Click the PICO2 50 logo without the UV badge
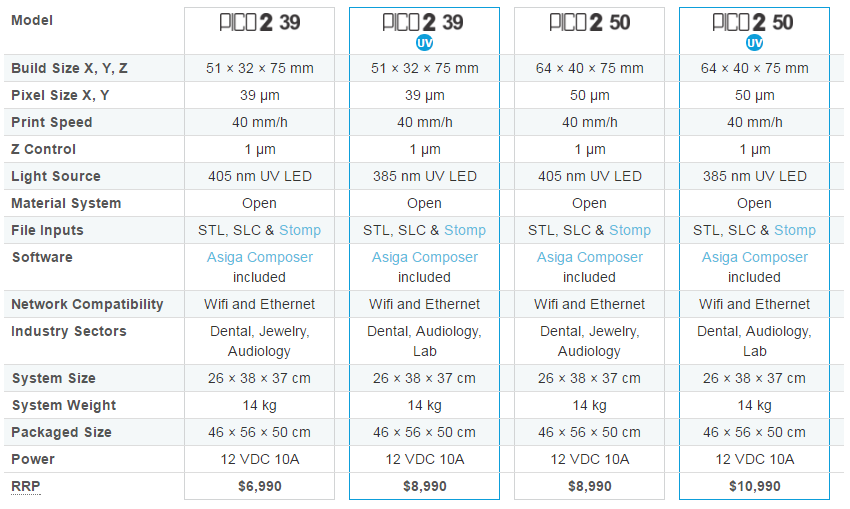850x509 pixels. pos(590,22)
